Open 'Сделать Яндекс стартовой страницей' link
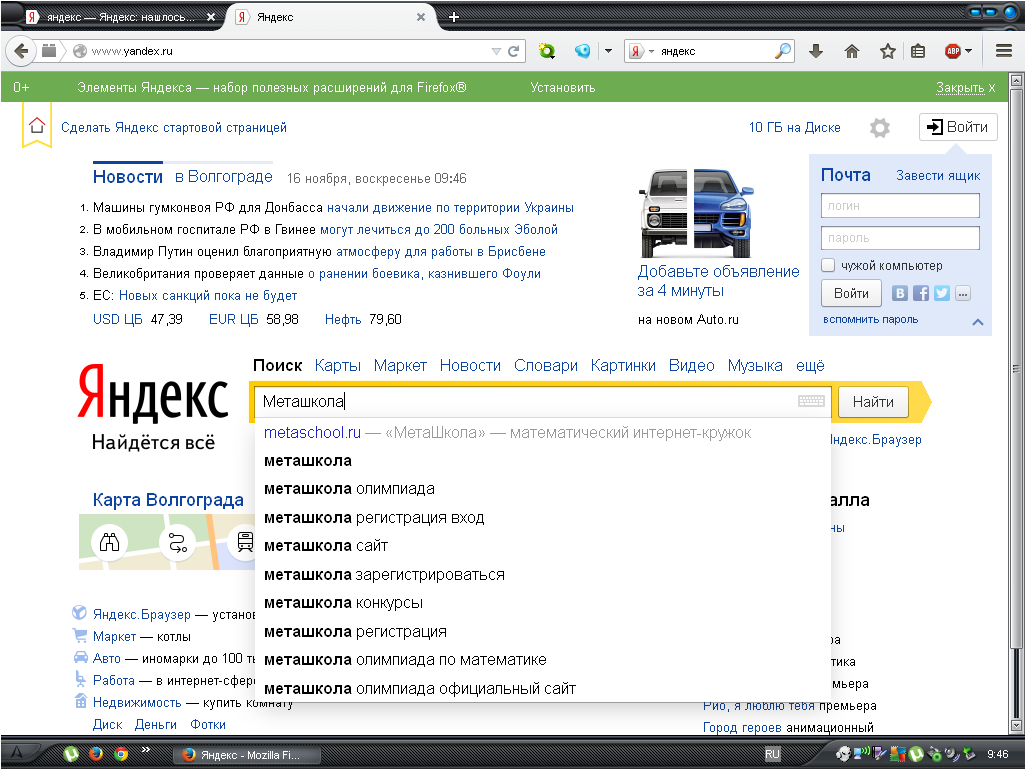 click(x=174, y=127)
